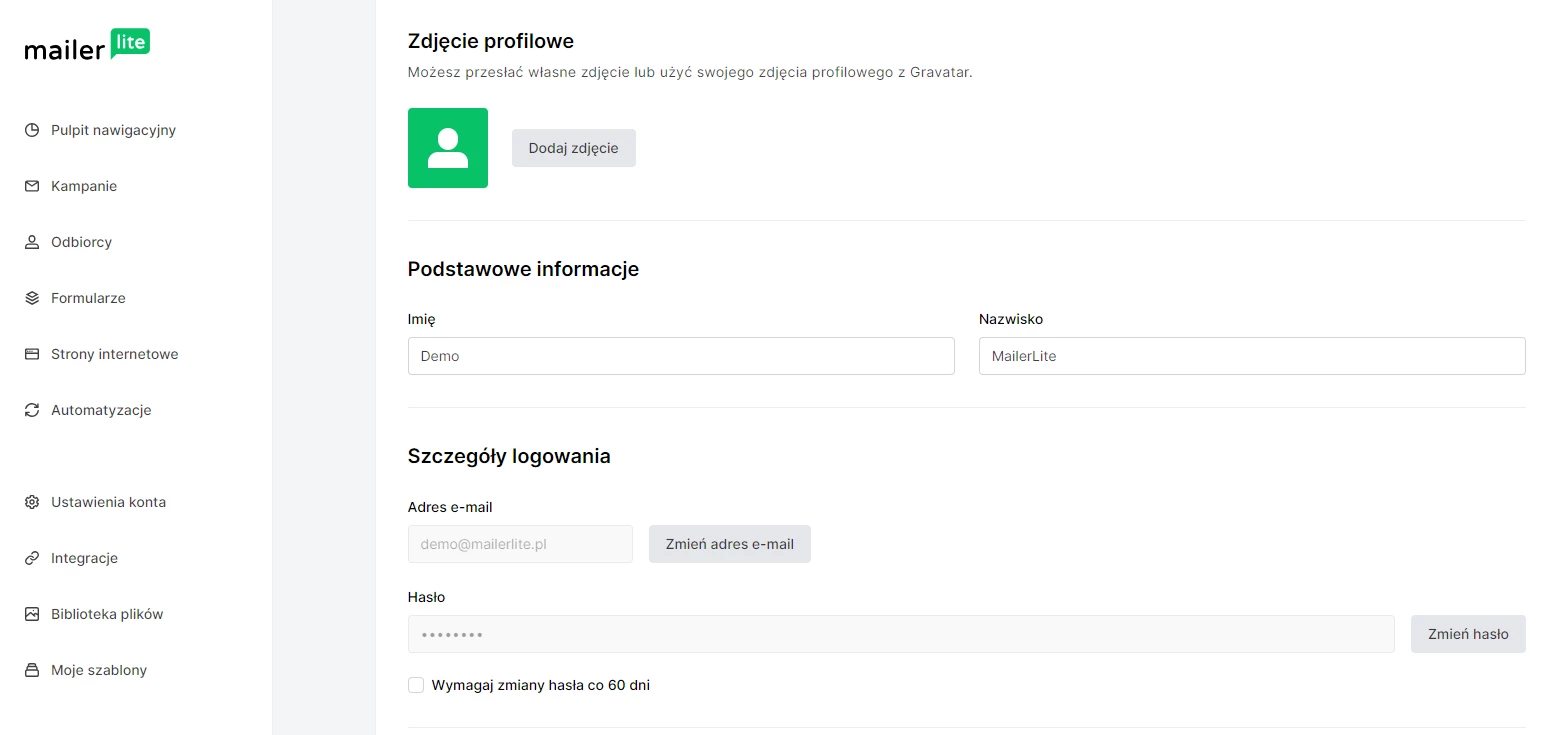Image resolution: width=1559 pixels, height=735 pixels.
Task: Focus the Nazwisko input field
Action: 1251,356
